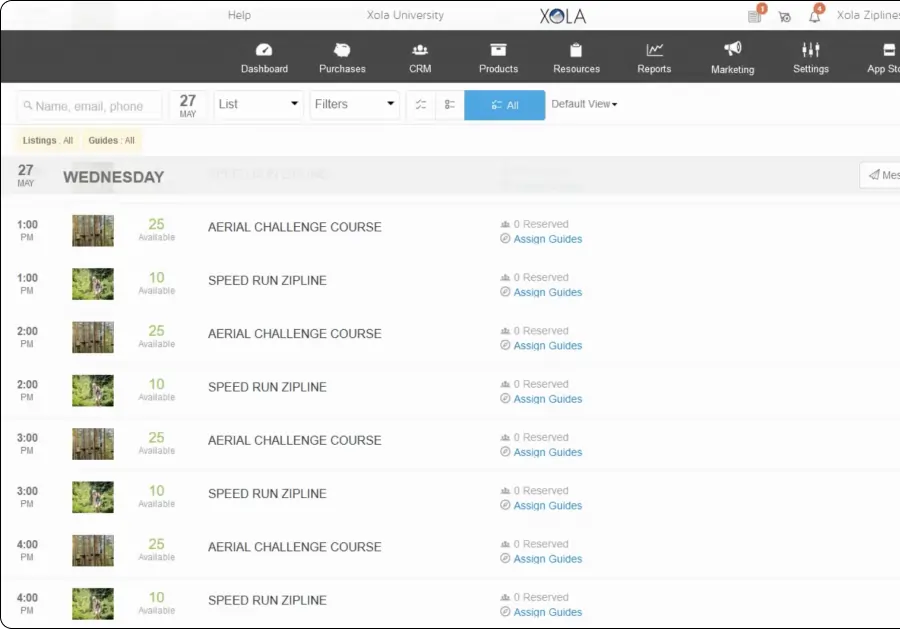The image size is (900, 629).
Task: Open the Filters dropdown
Action: [x=354, y=104]
